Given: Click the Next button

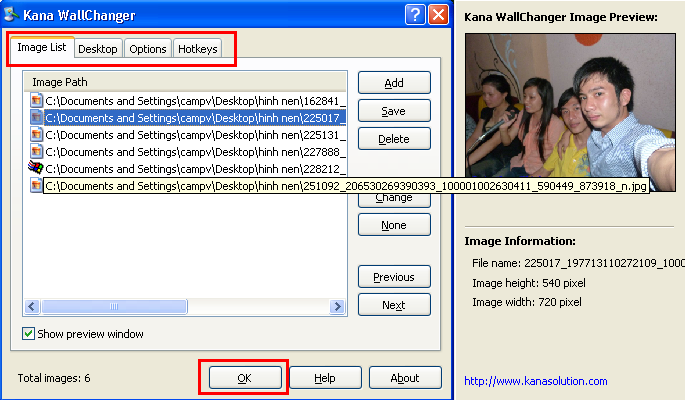Looking at the screenshot, I should [394, 305].
